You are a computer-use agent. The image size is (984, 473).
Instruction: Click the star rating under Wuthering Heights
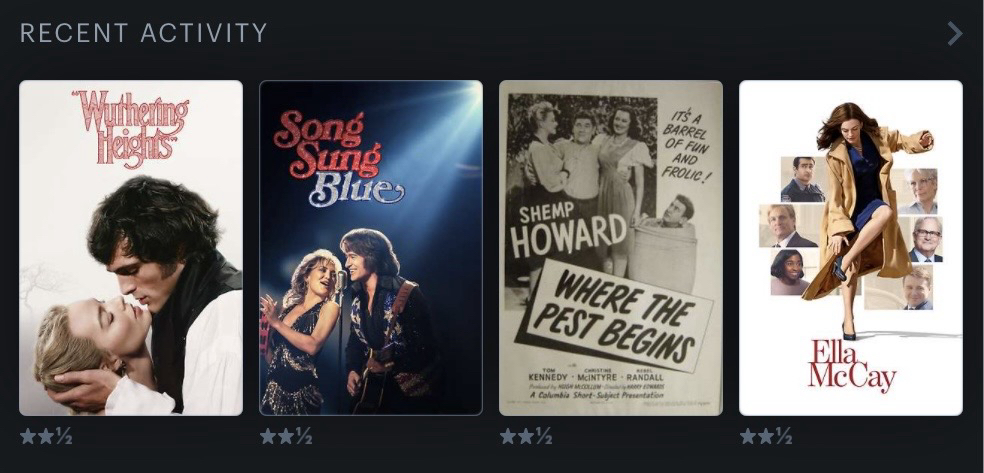[x=46, y=437]
